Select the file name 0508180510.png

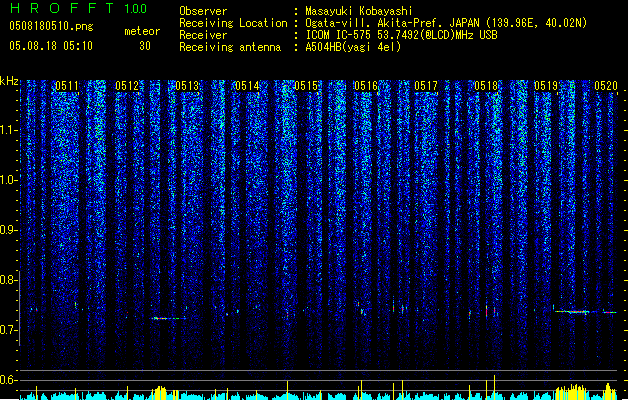tap(51, 26)
